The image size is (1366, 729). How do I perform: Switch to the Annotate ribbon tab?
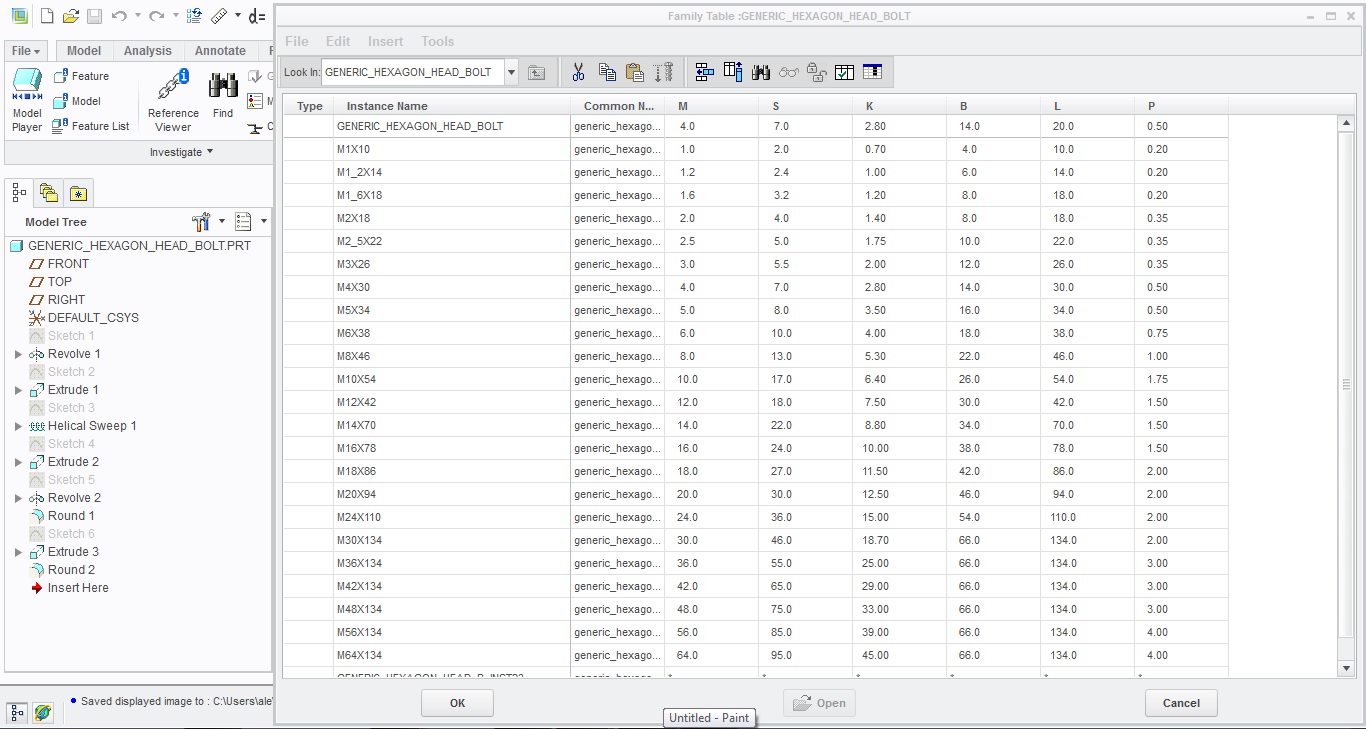click(220, 51)
